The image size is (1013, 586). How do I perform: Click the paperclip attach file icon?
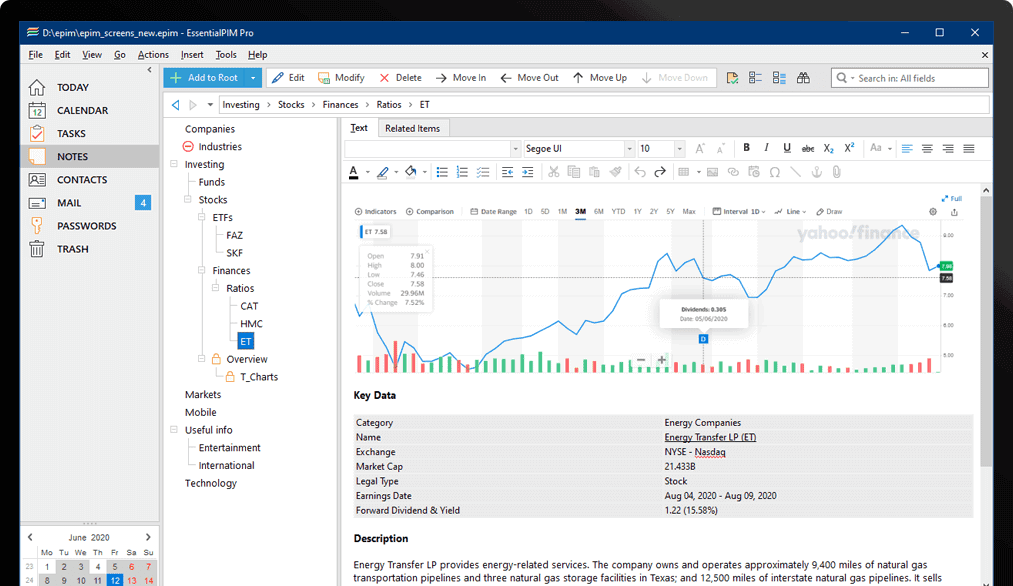click(x=836, y=172)
